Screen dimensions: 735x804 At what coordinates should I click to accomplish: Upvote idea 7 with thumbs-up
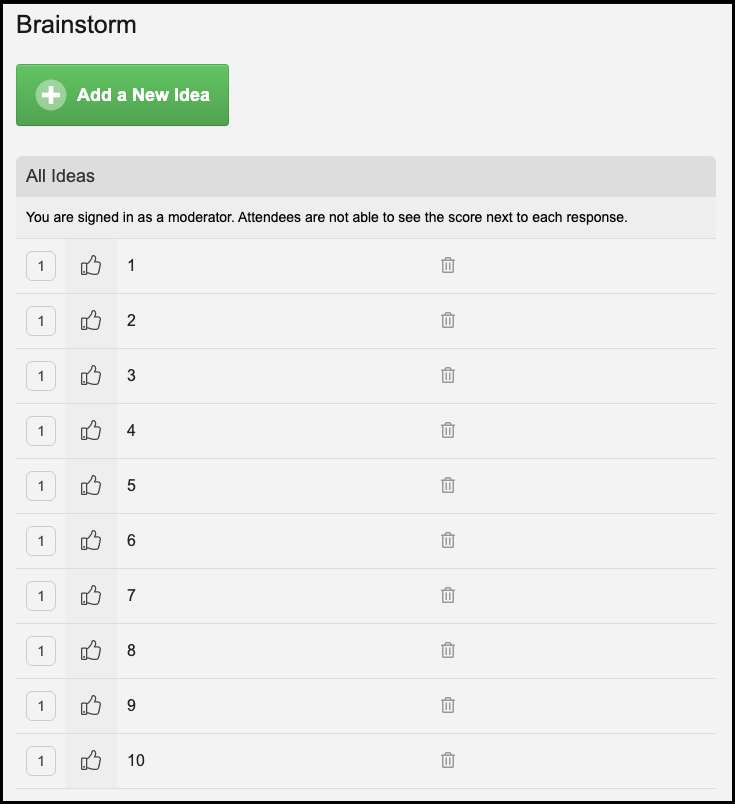91,595
